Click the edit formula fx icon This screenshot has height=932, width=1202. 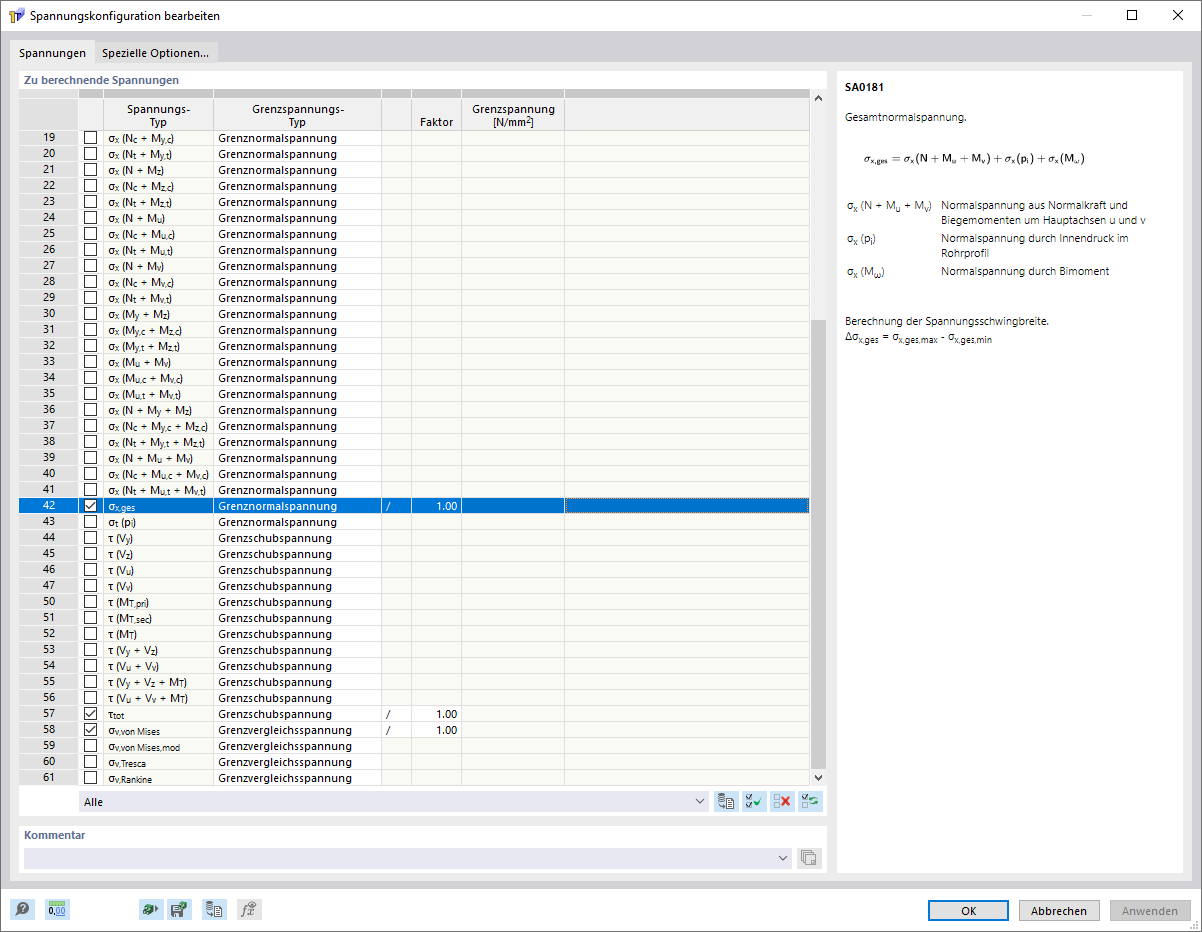[248, 909]
